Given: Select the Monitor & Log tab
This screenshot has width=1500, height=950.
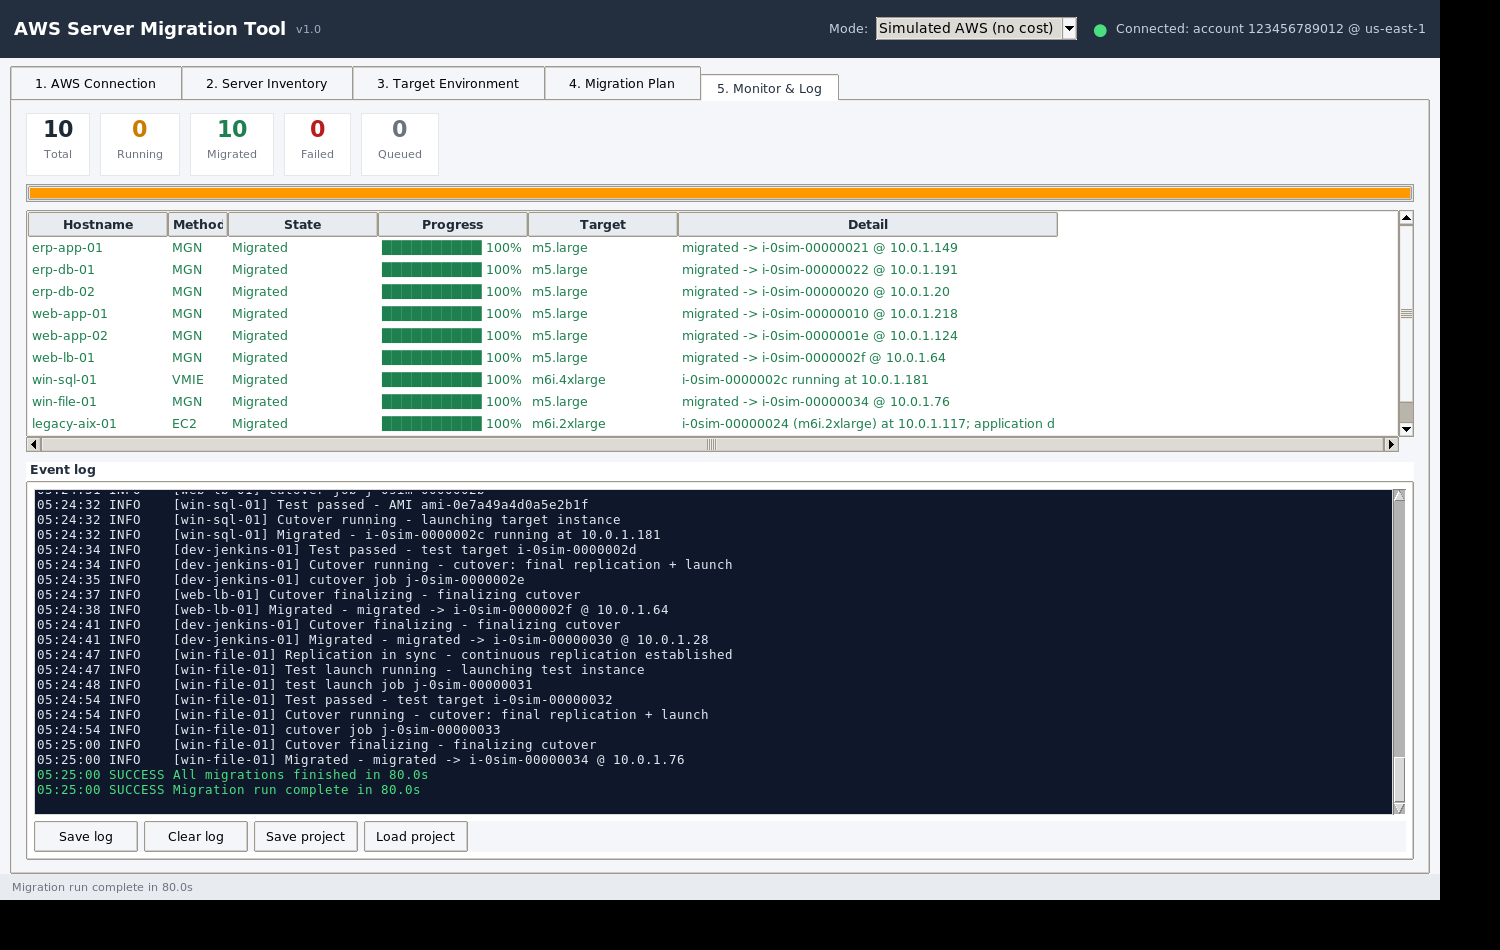Looking at the screenshot, I should tap(769, 88).
